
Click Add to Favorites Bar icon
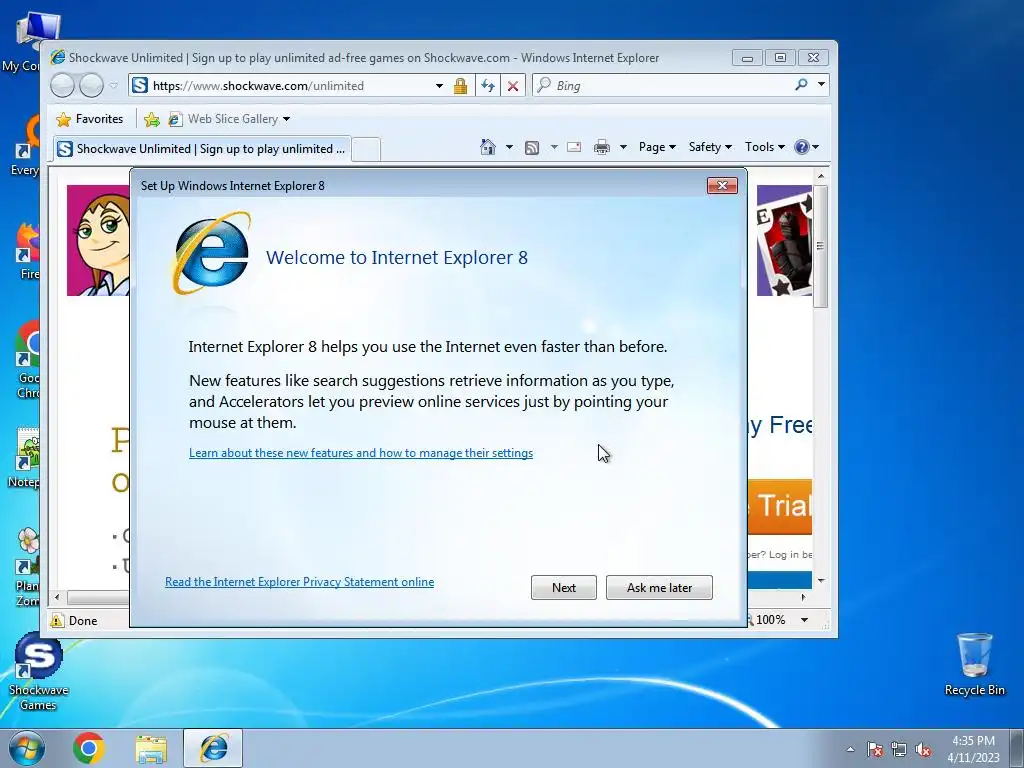point(152,119)
